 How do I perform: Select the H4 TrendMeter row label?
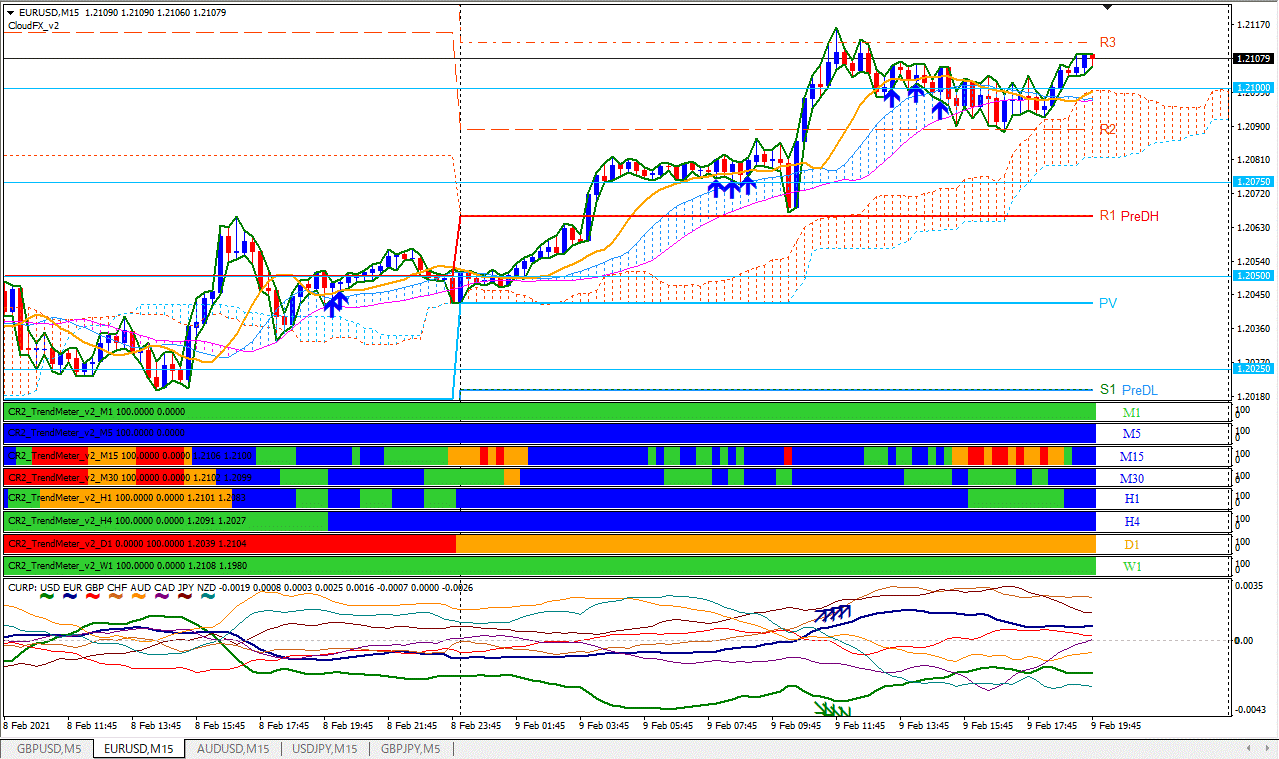[1131, 520]
